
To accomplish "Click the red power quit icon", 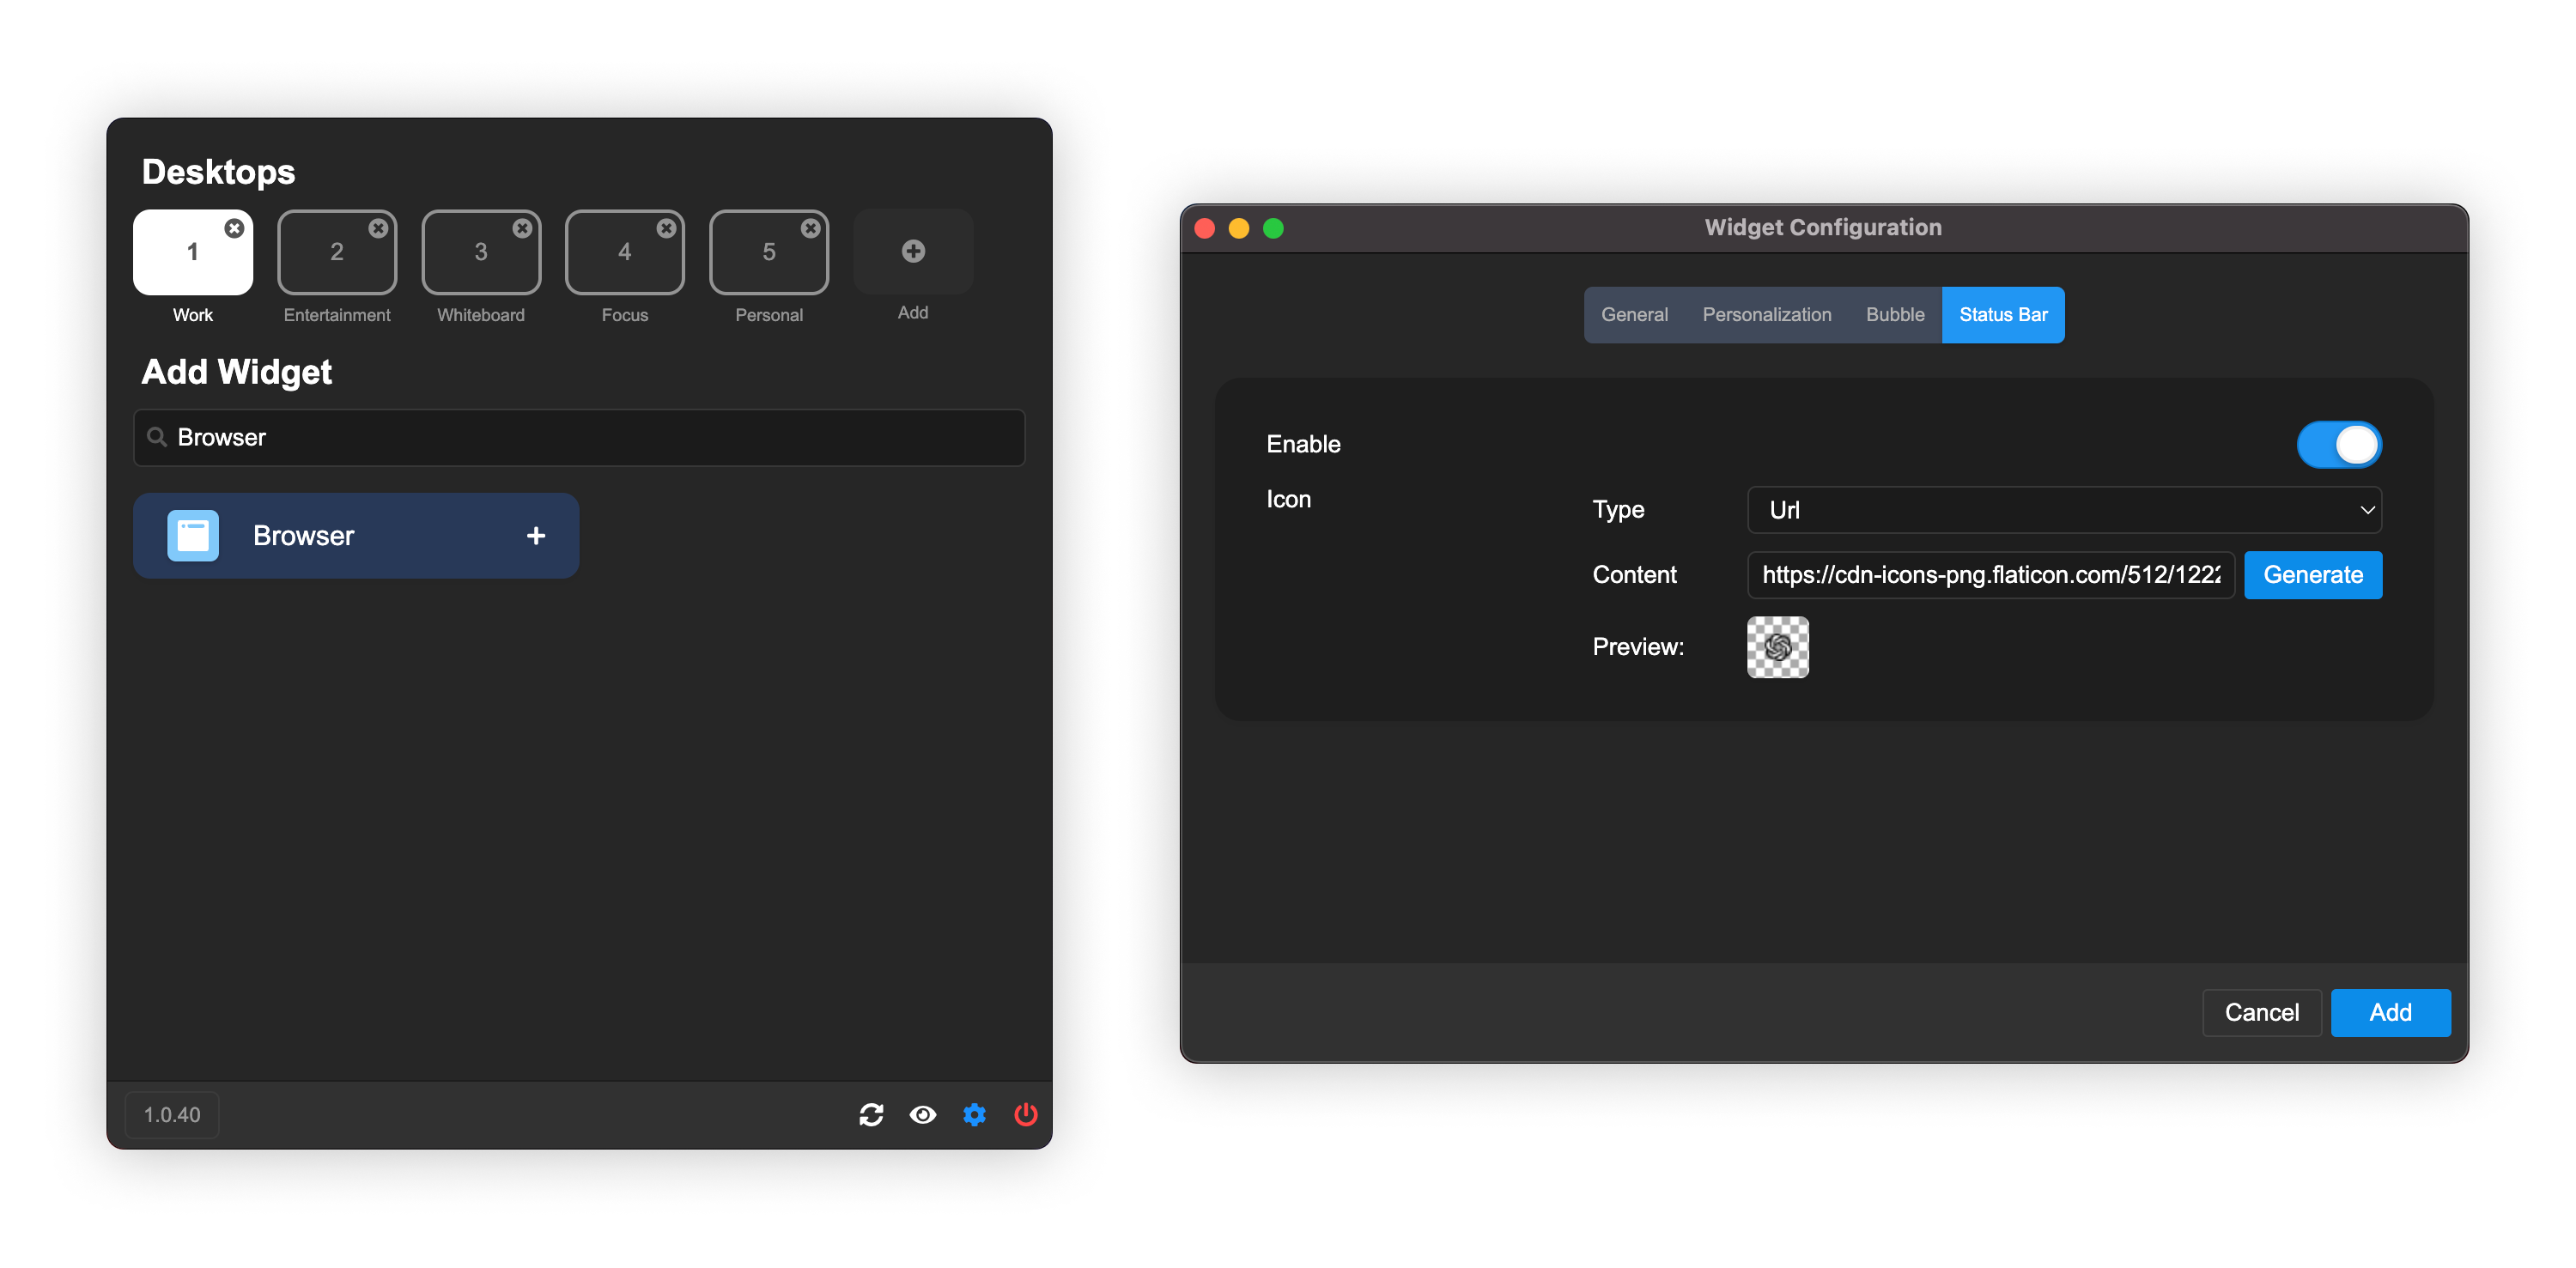I will click(x=1025, y=1114).
